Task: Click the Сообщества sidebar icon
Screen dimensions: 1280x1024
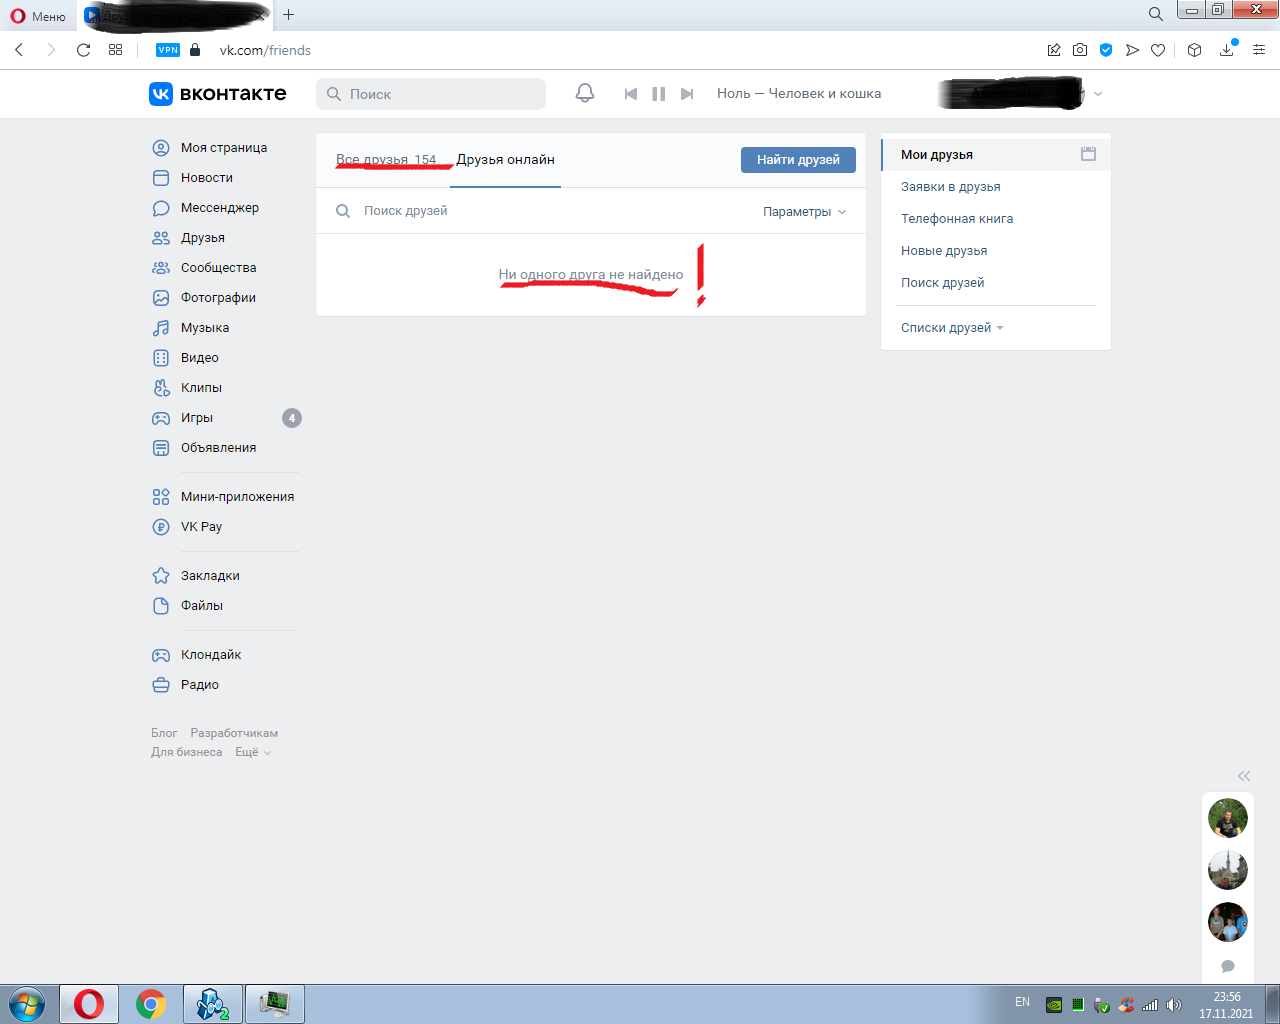Action: coord(161,268)
